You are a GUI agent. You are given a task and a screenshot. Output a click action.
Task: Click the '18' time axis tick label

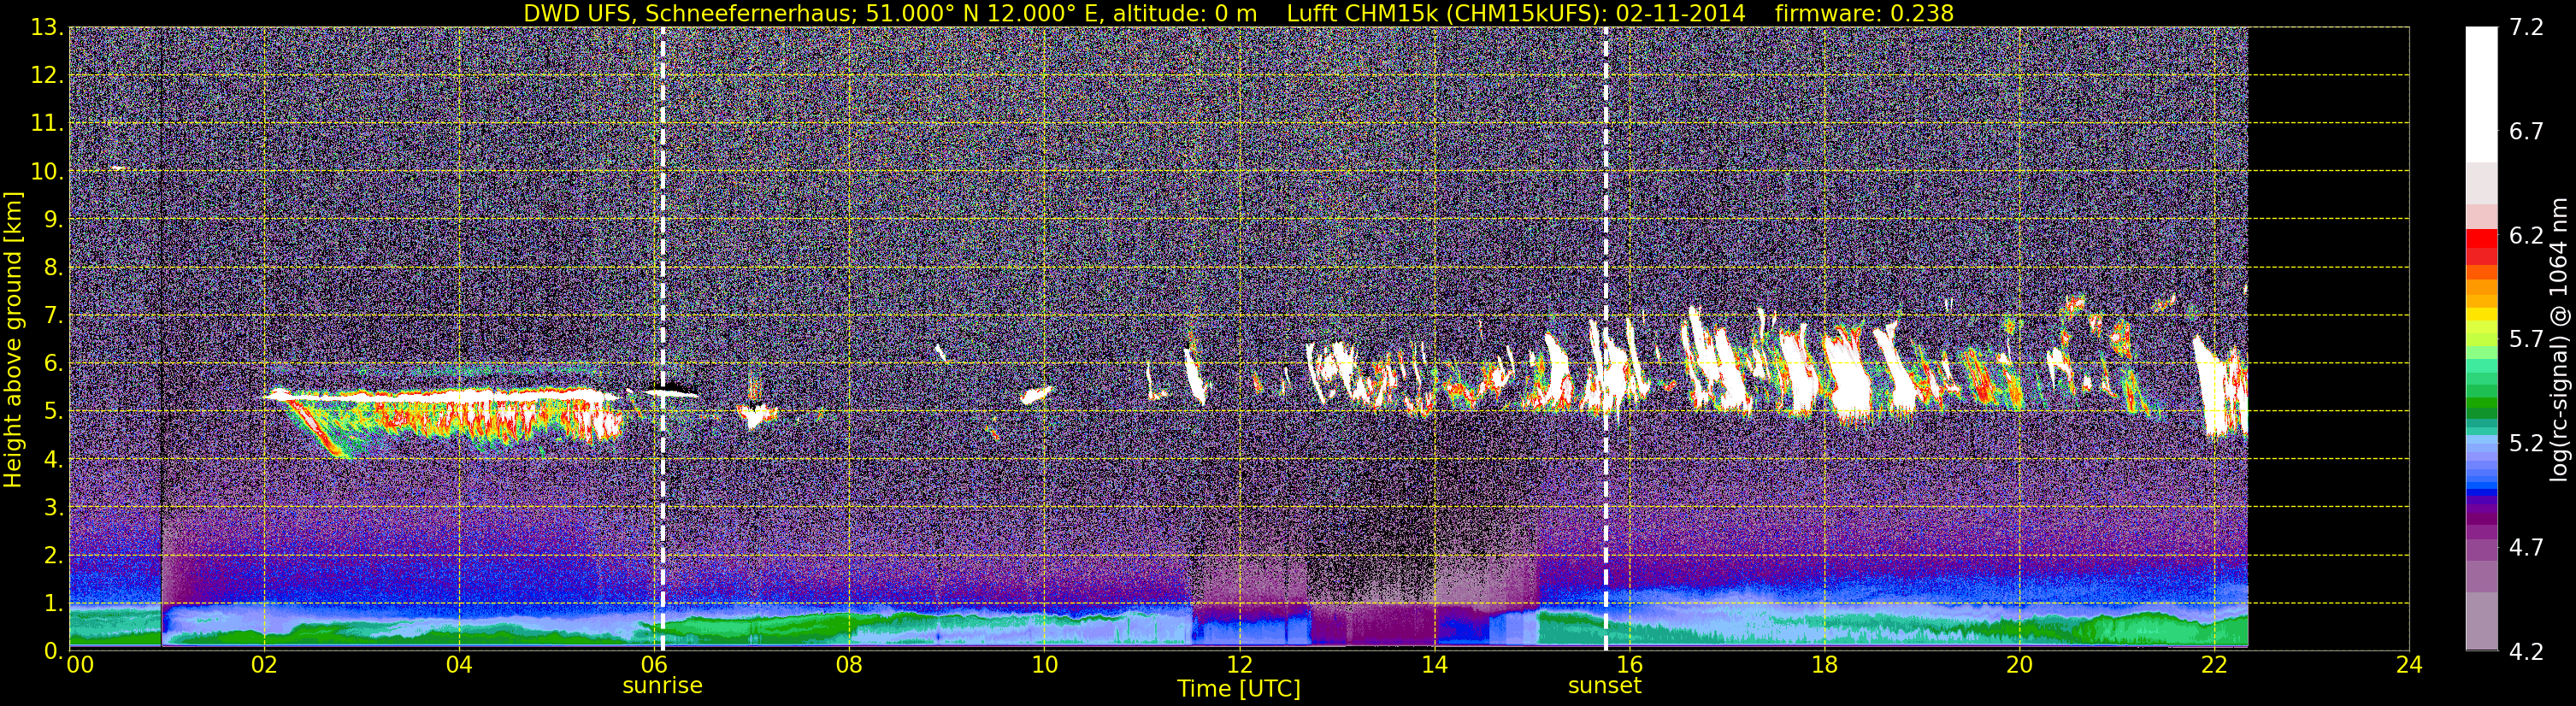1824,665
